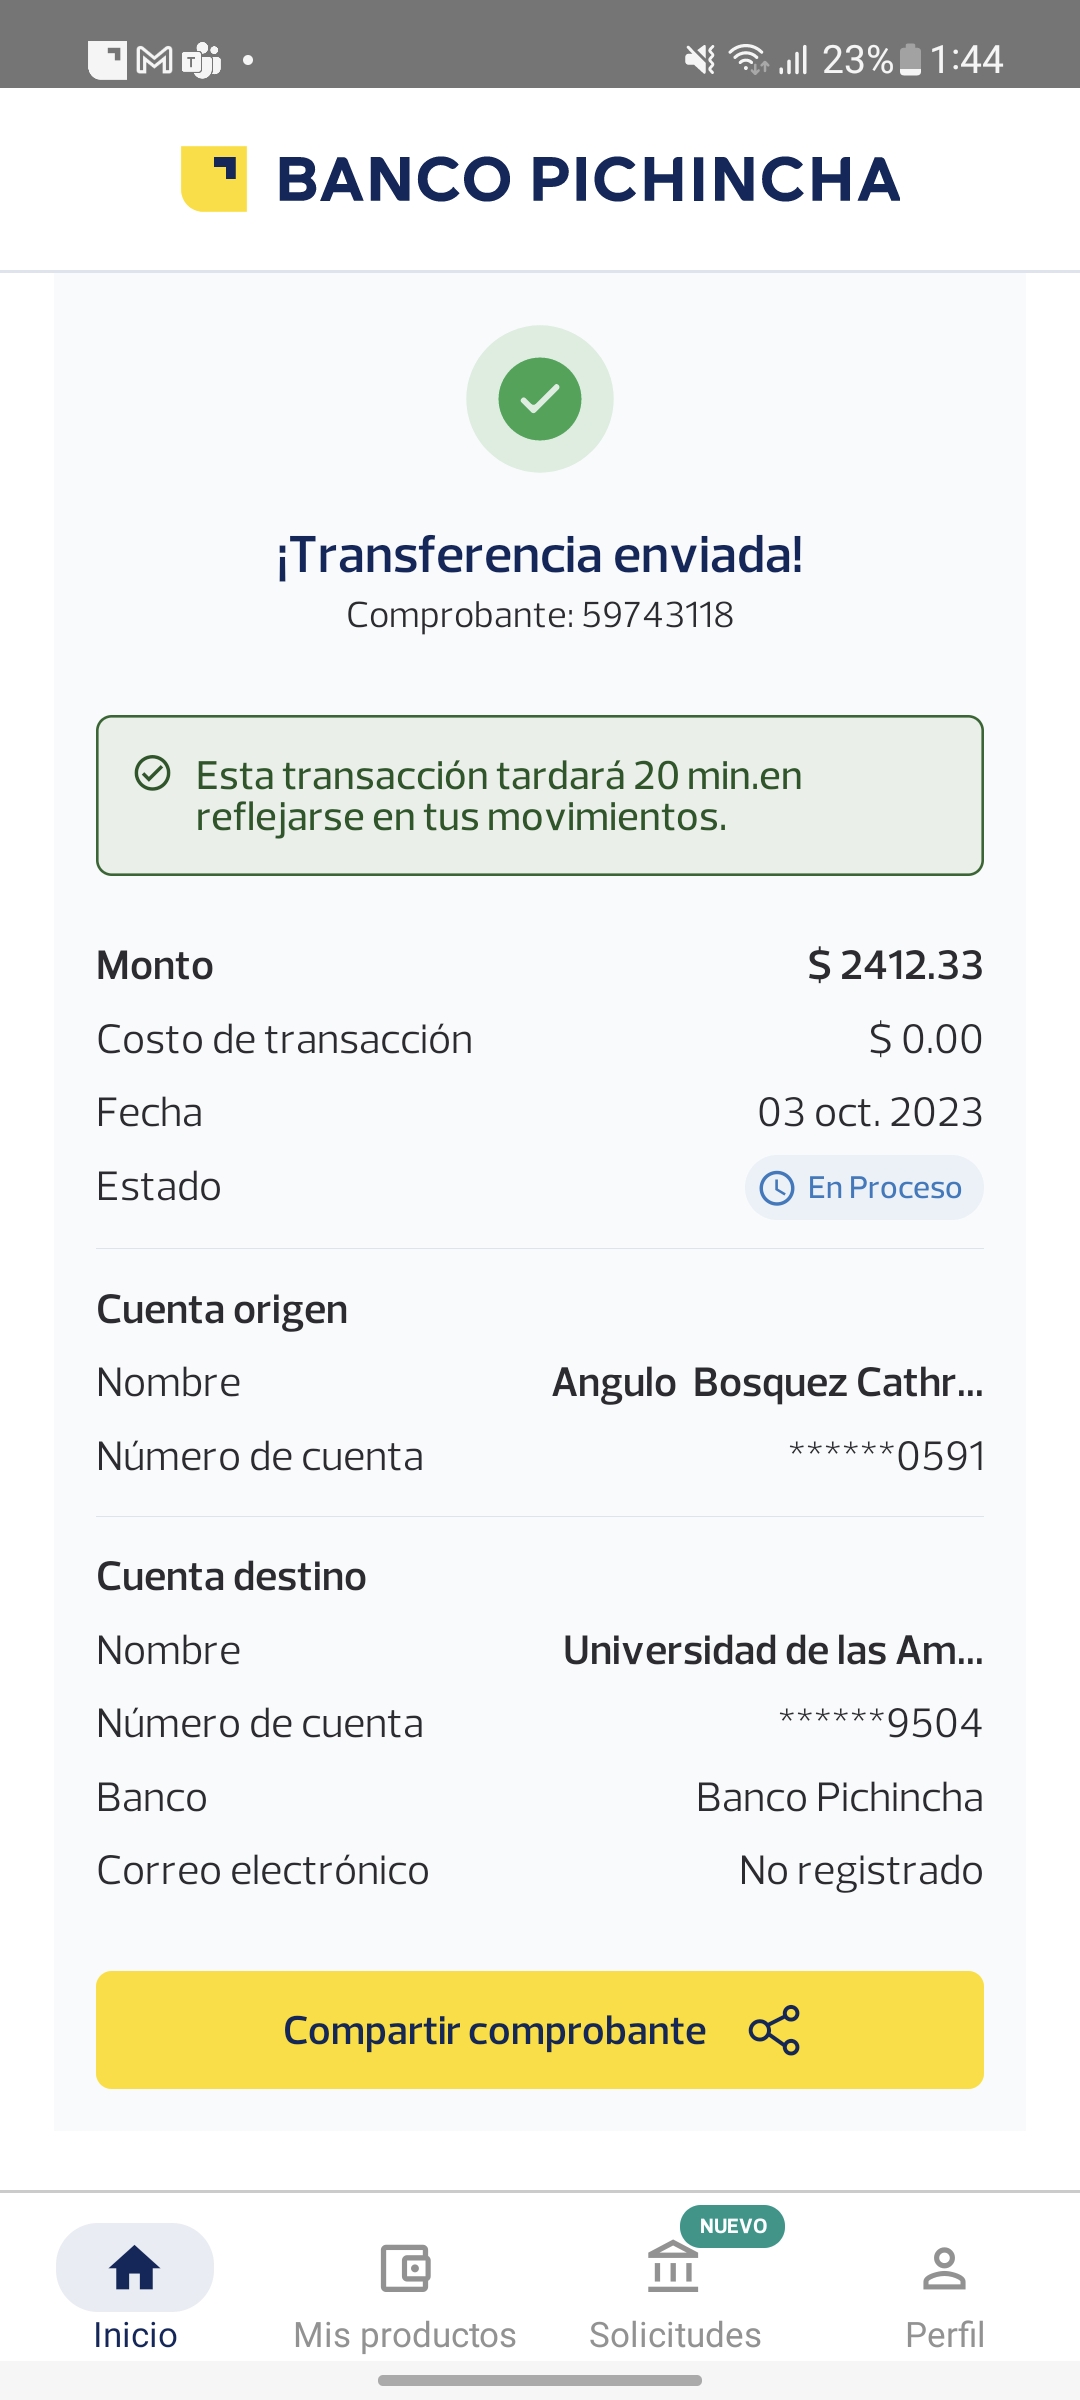Tap the Solicitudes bank building icon
The image size is (1080, 2400).
coord(673,2268)
